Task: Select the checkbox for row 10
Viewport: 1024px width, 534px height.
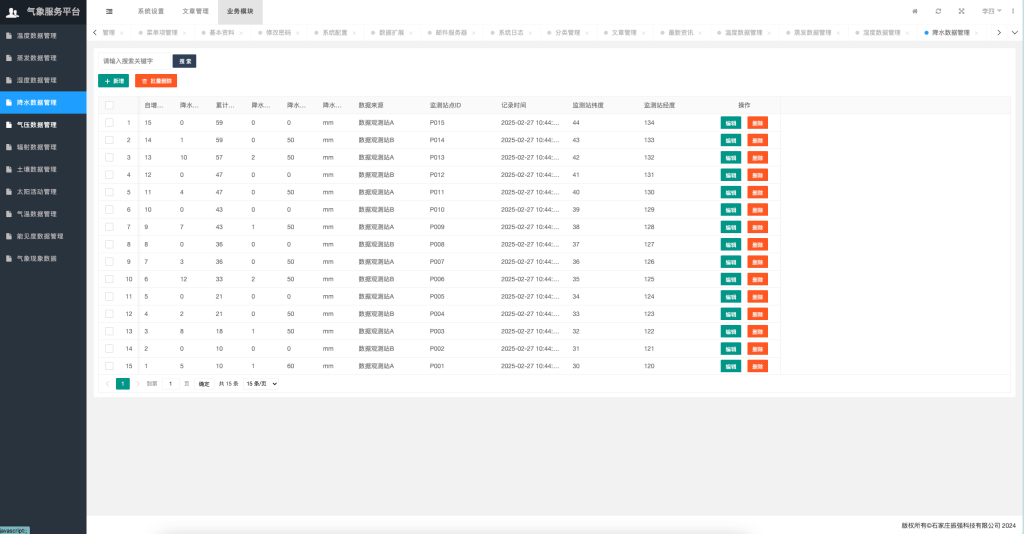Action: point(109,279)
